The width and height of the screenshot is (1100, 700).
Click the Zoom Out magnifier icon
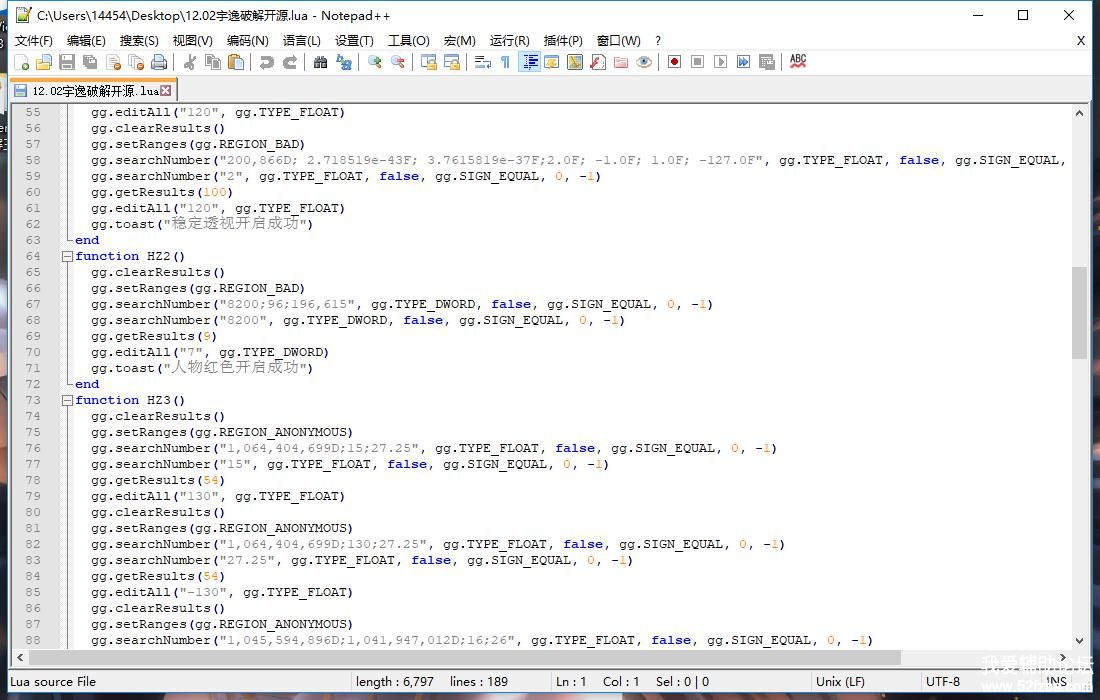coord(398,62)
